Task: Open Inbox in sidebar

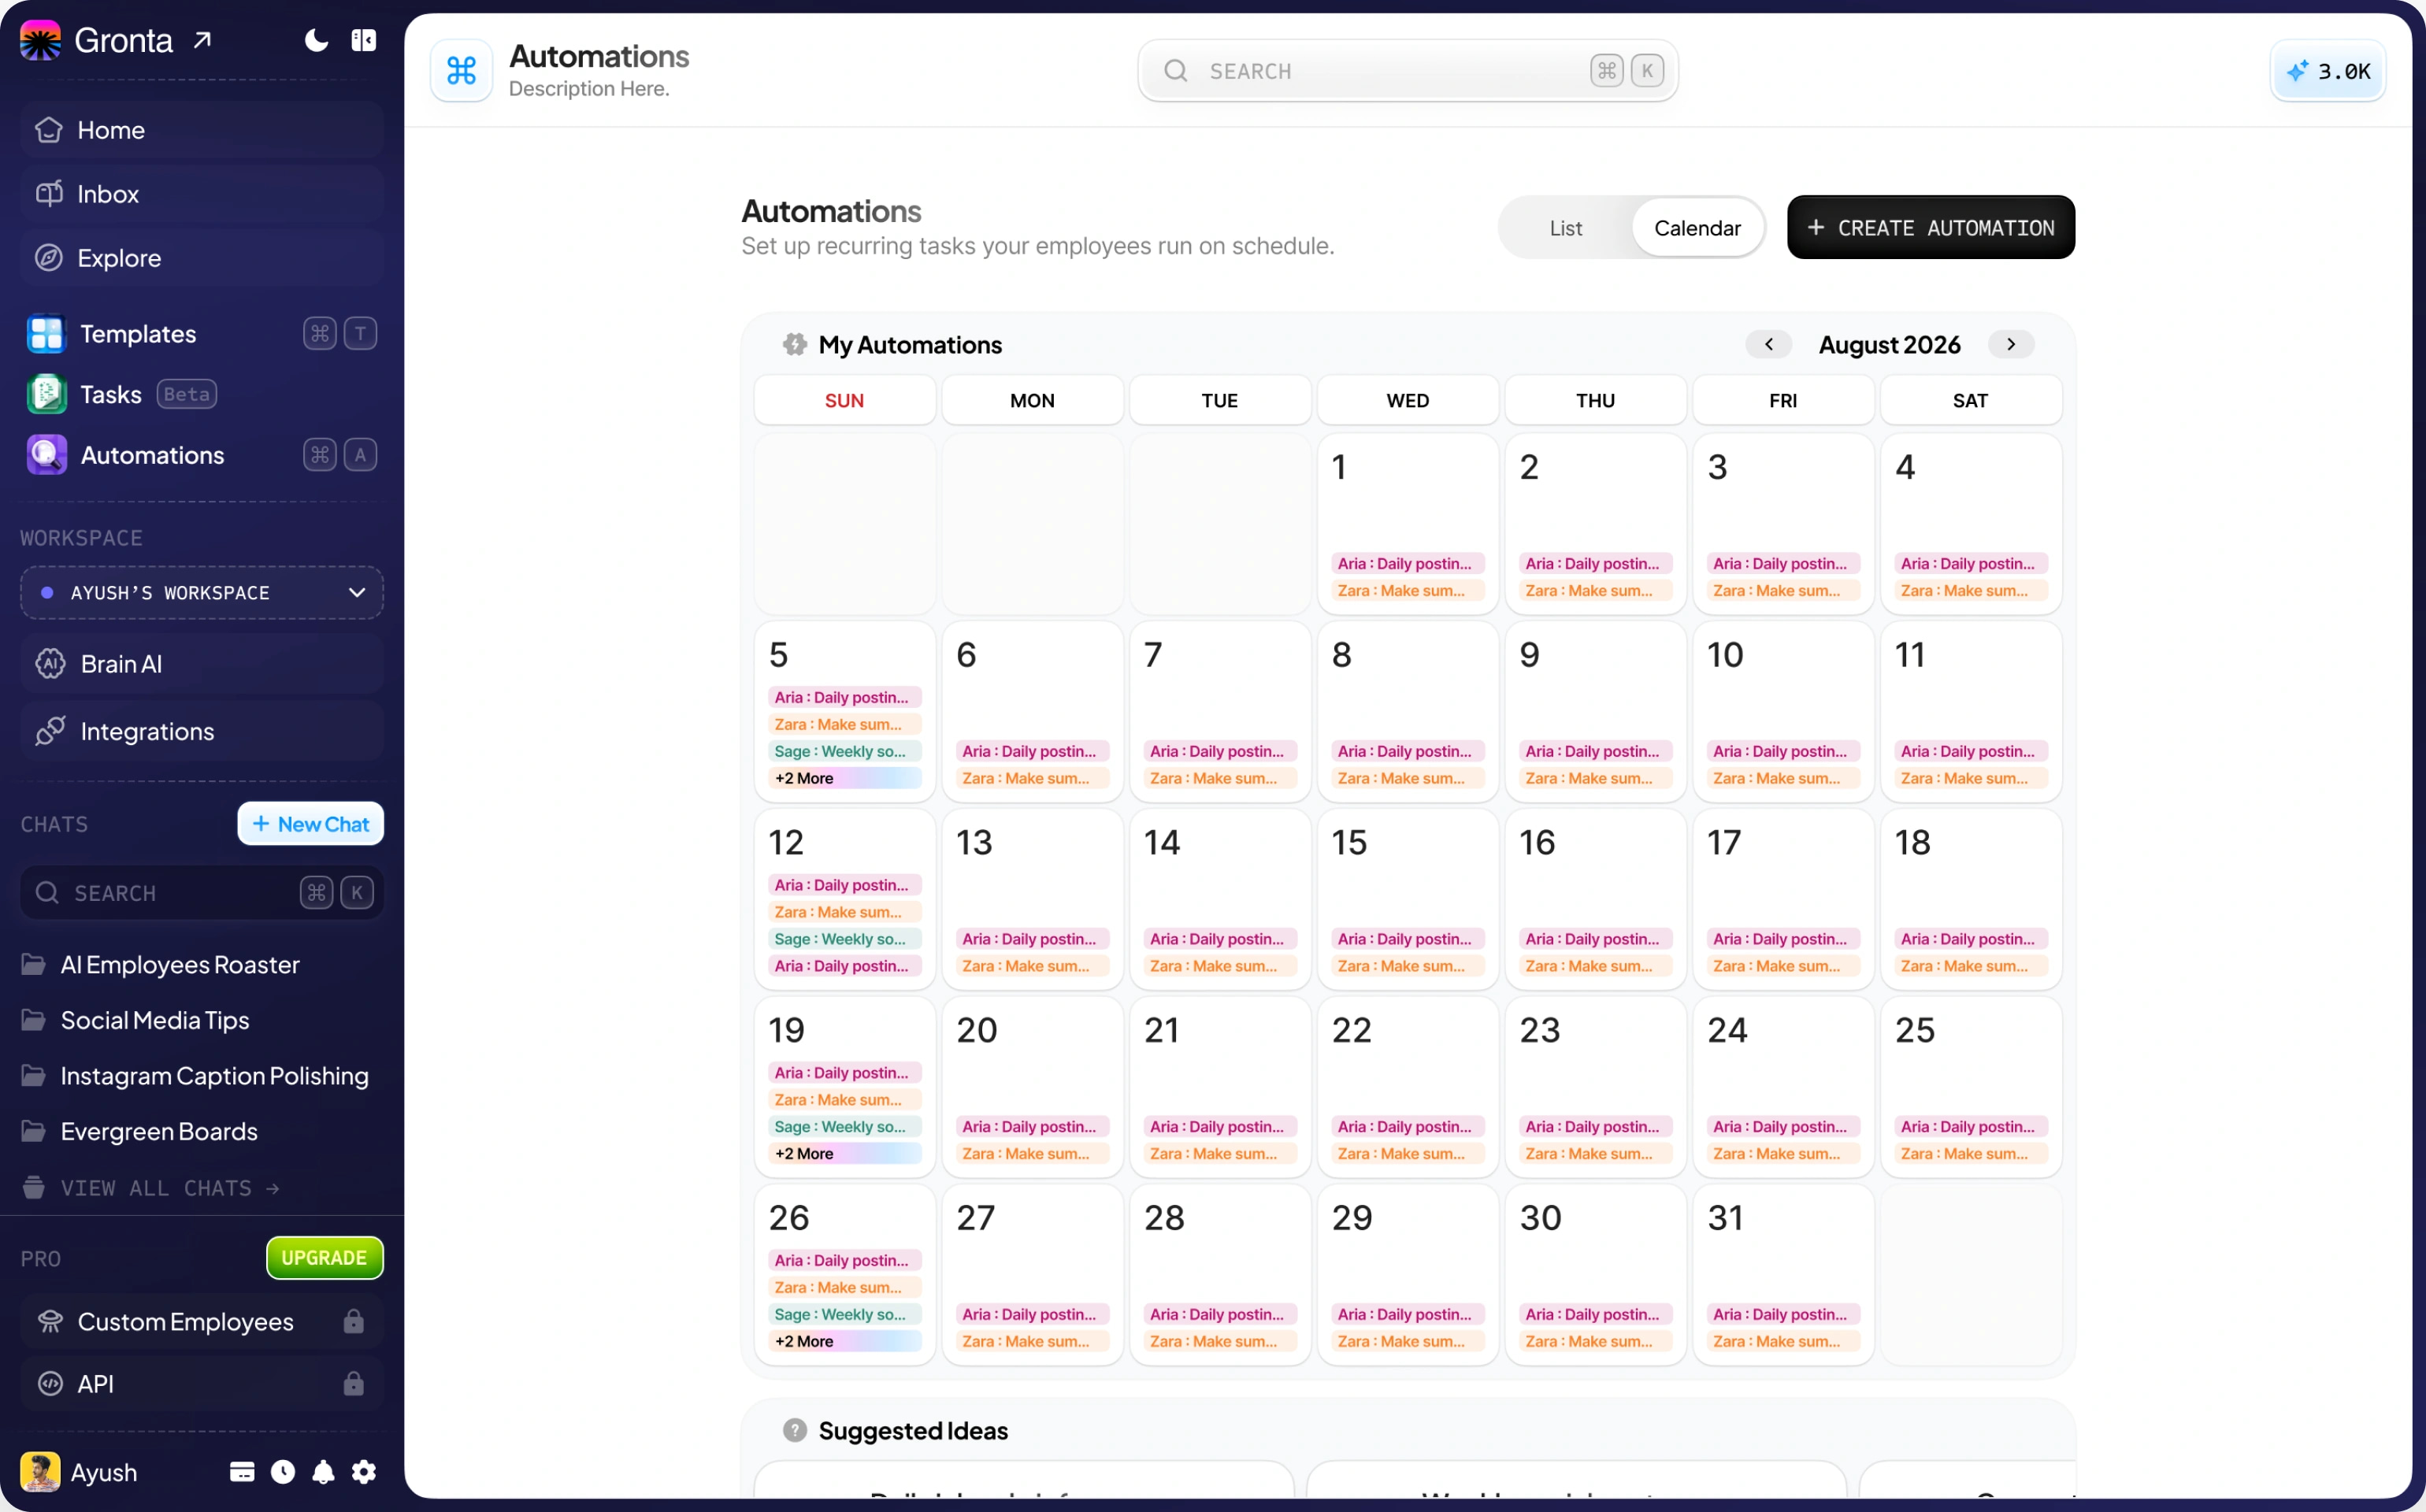Action: tap(202, 194)
